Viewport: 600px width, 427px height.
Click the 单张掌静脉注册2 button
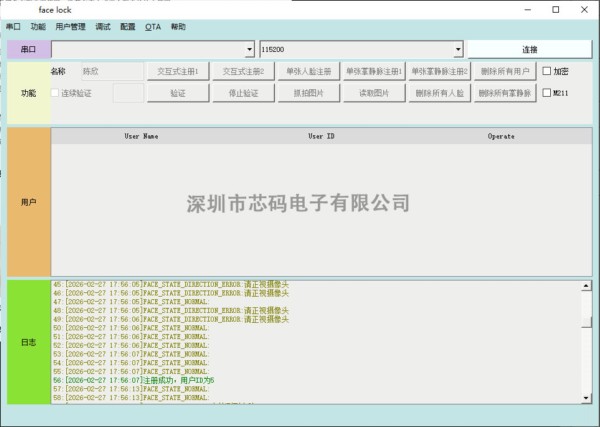pos(440,71)
